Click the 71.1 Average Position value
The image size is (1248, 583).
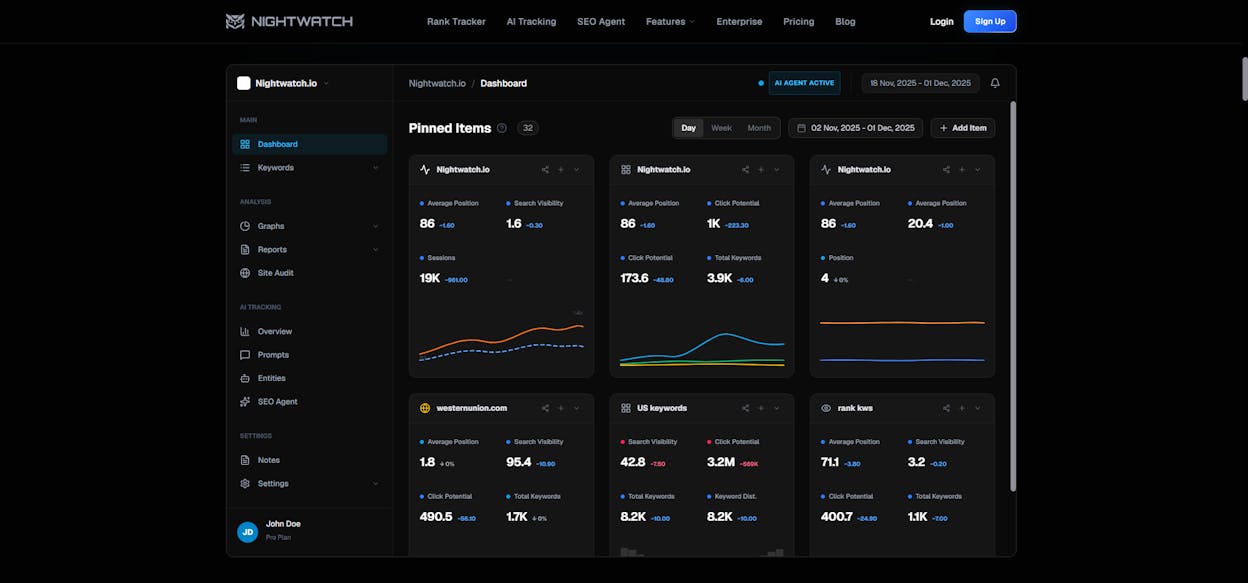coord(830,462)
